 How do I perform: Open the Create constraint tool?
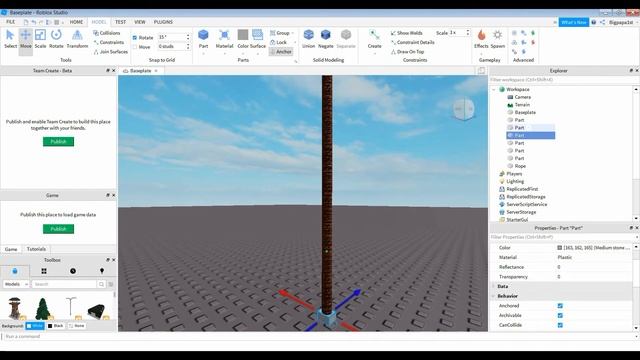pos(374,39)
